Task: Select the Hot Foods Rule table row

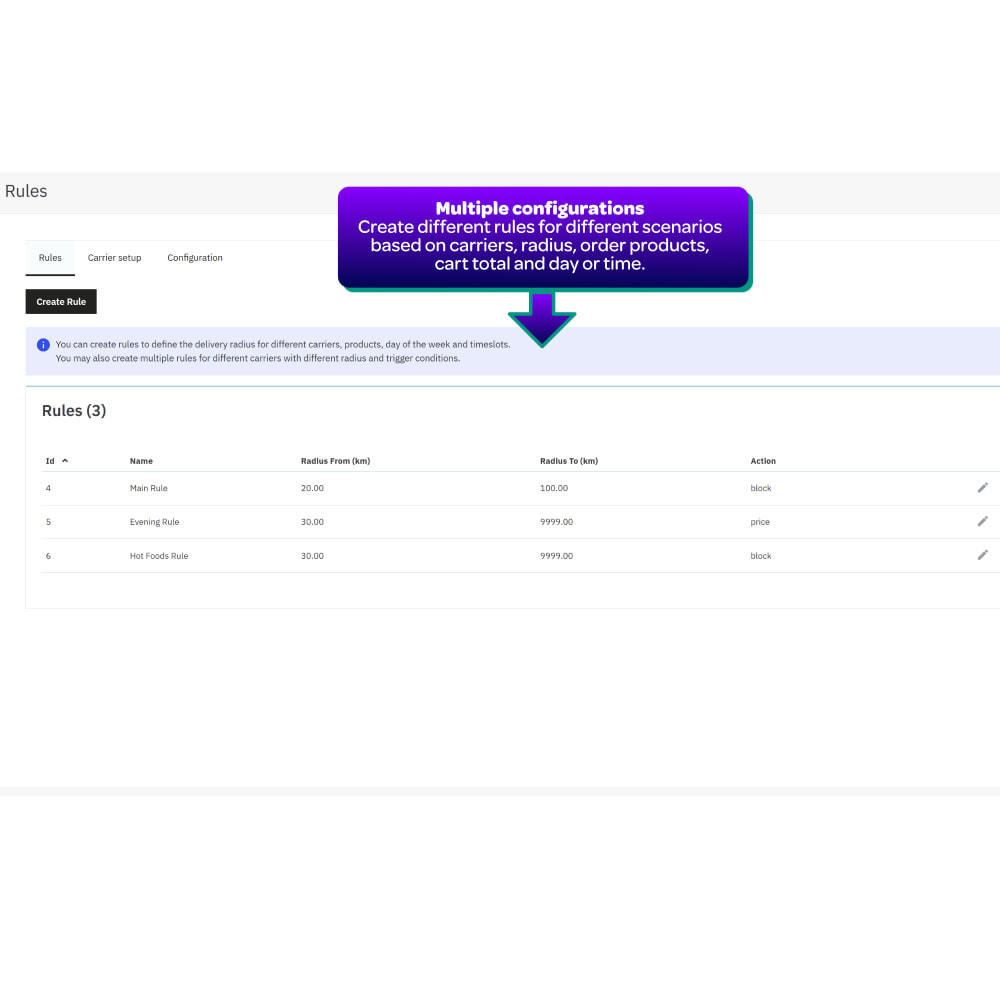Action: click(x=400, y=555)
